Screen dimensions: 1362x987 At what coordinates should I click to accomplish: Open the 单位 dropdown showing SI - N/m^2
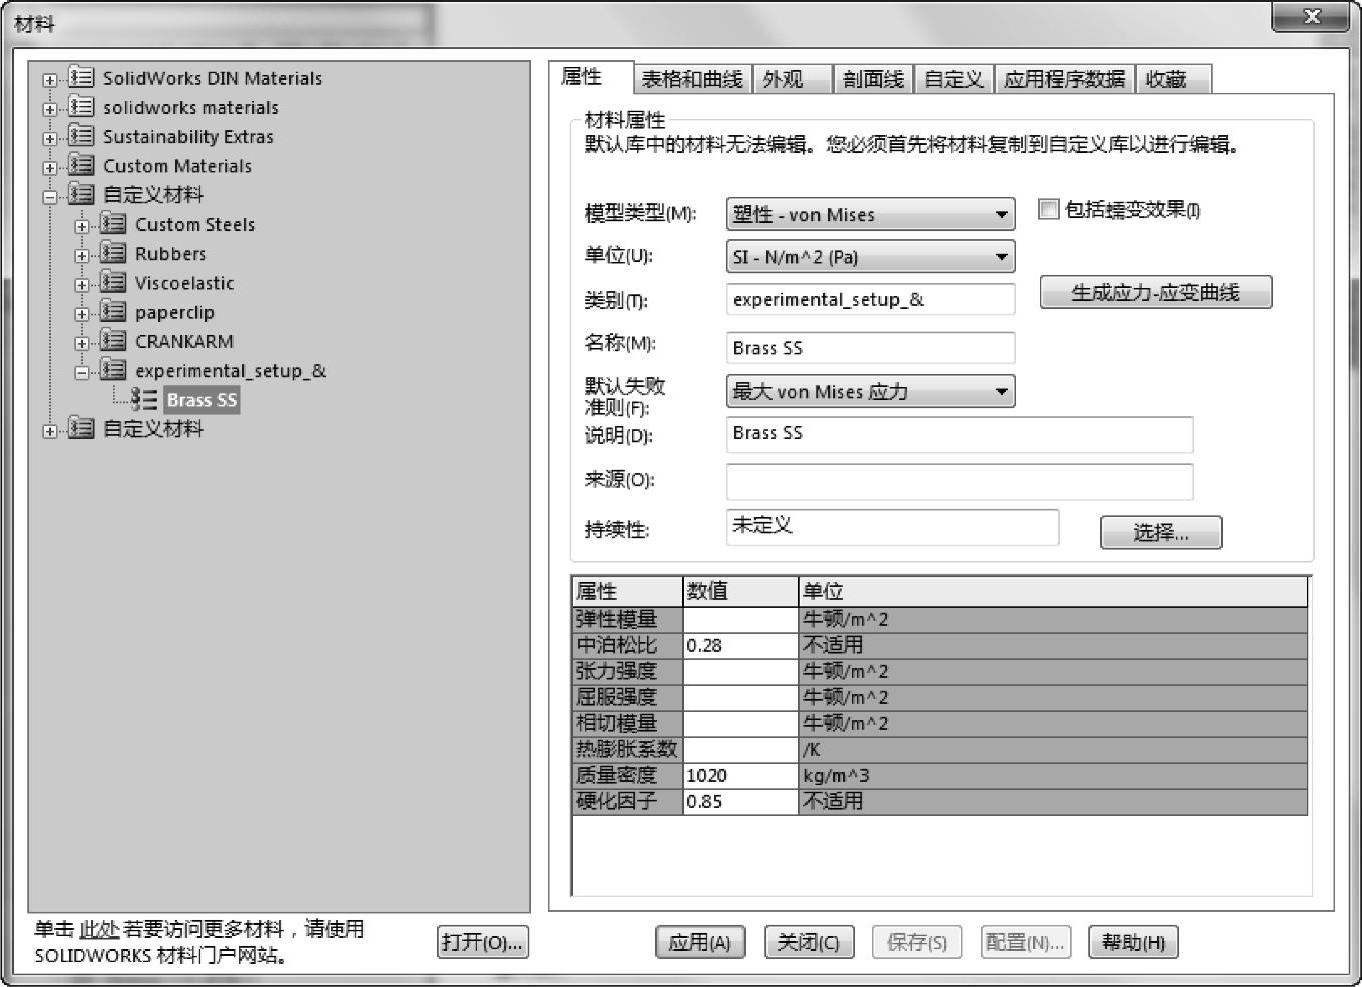click(870, 257)
